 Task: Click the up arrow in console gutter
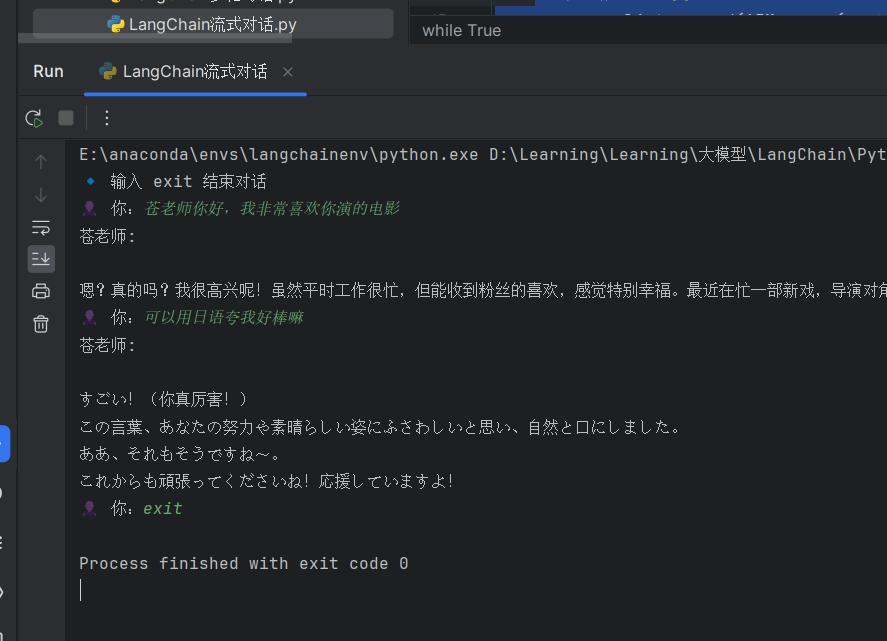coord(41,162)
